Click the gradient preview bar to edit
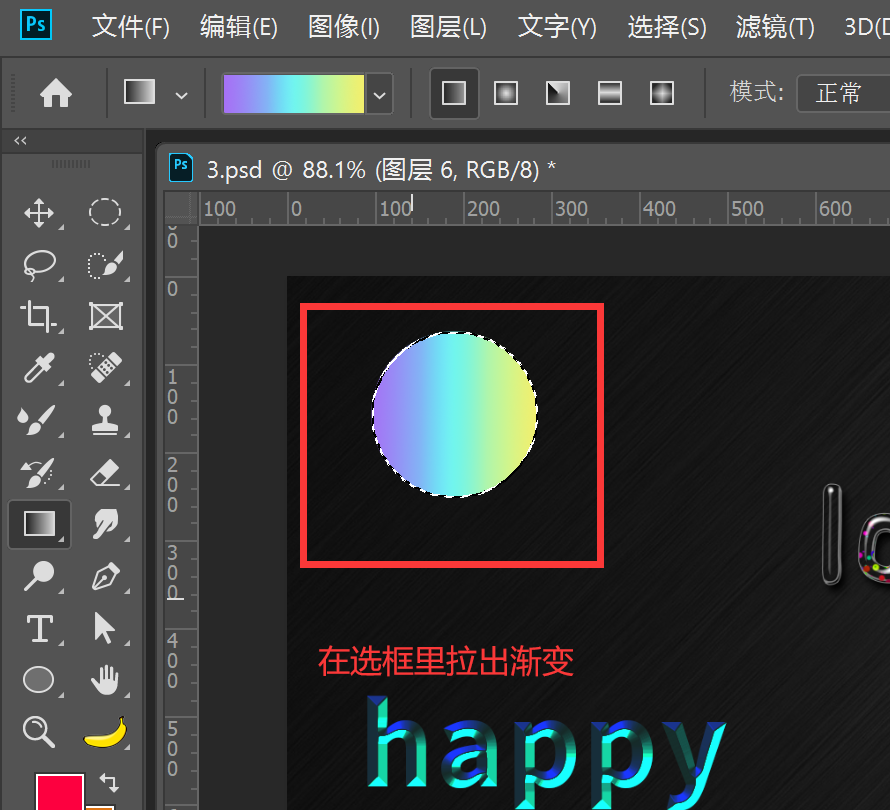 coord(294,94)
